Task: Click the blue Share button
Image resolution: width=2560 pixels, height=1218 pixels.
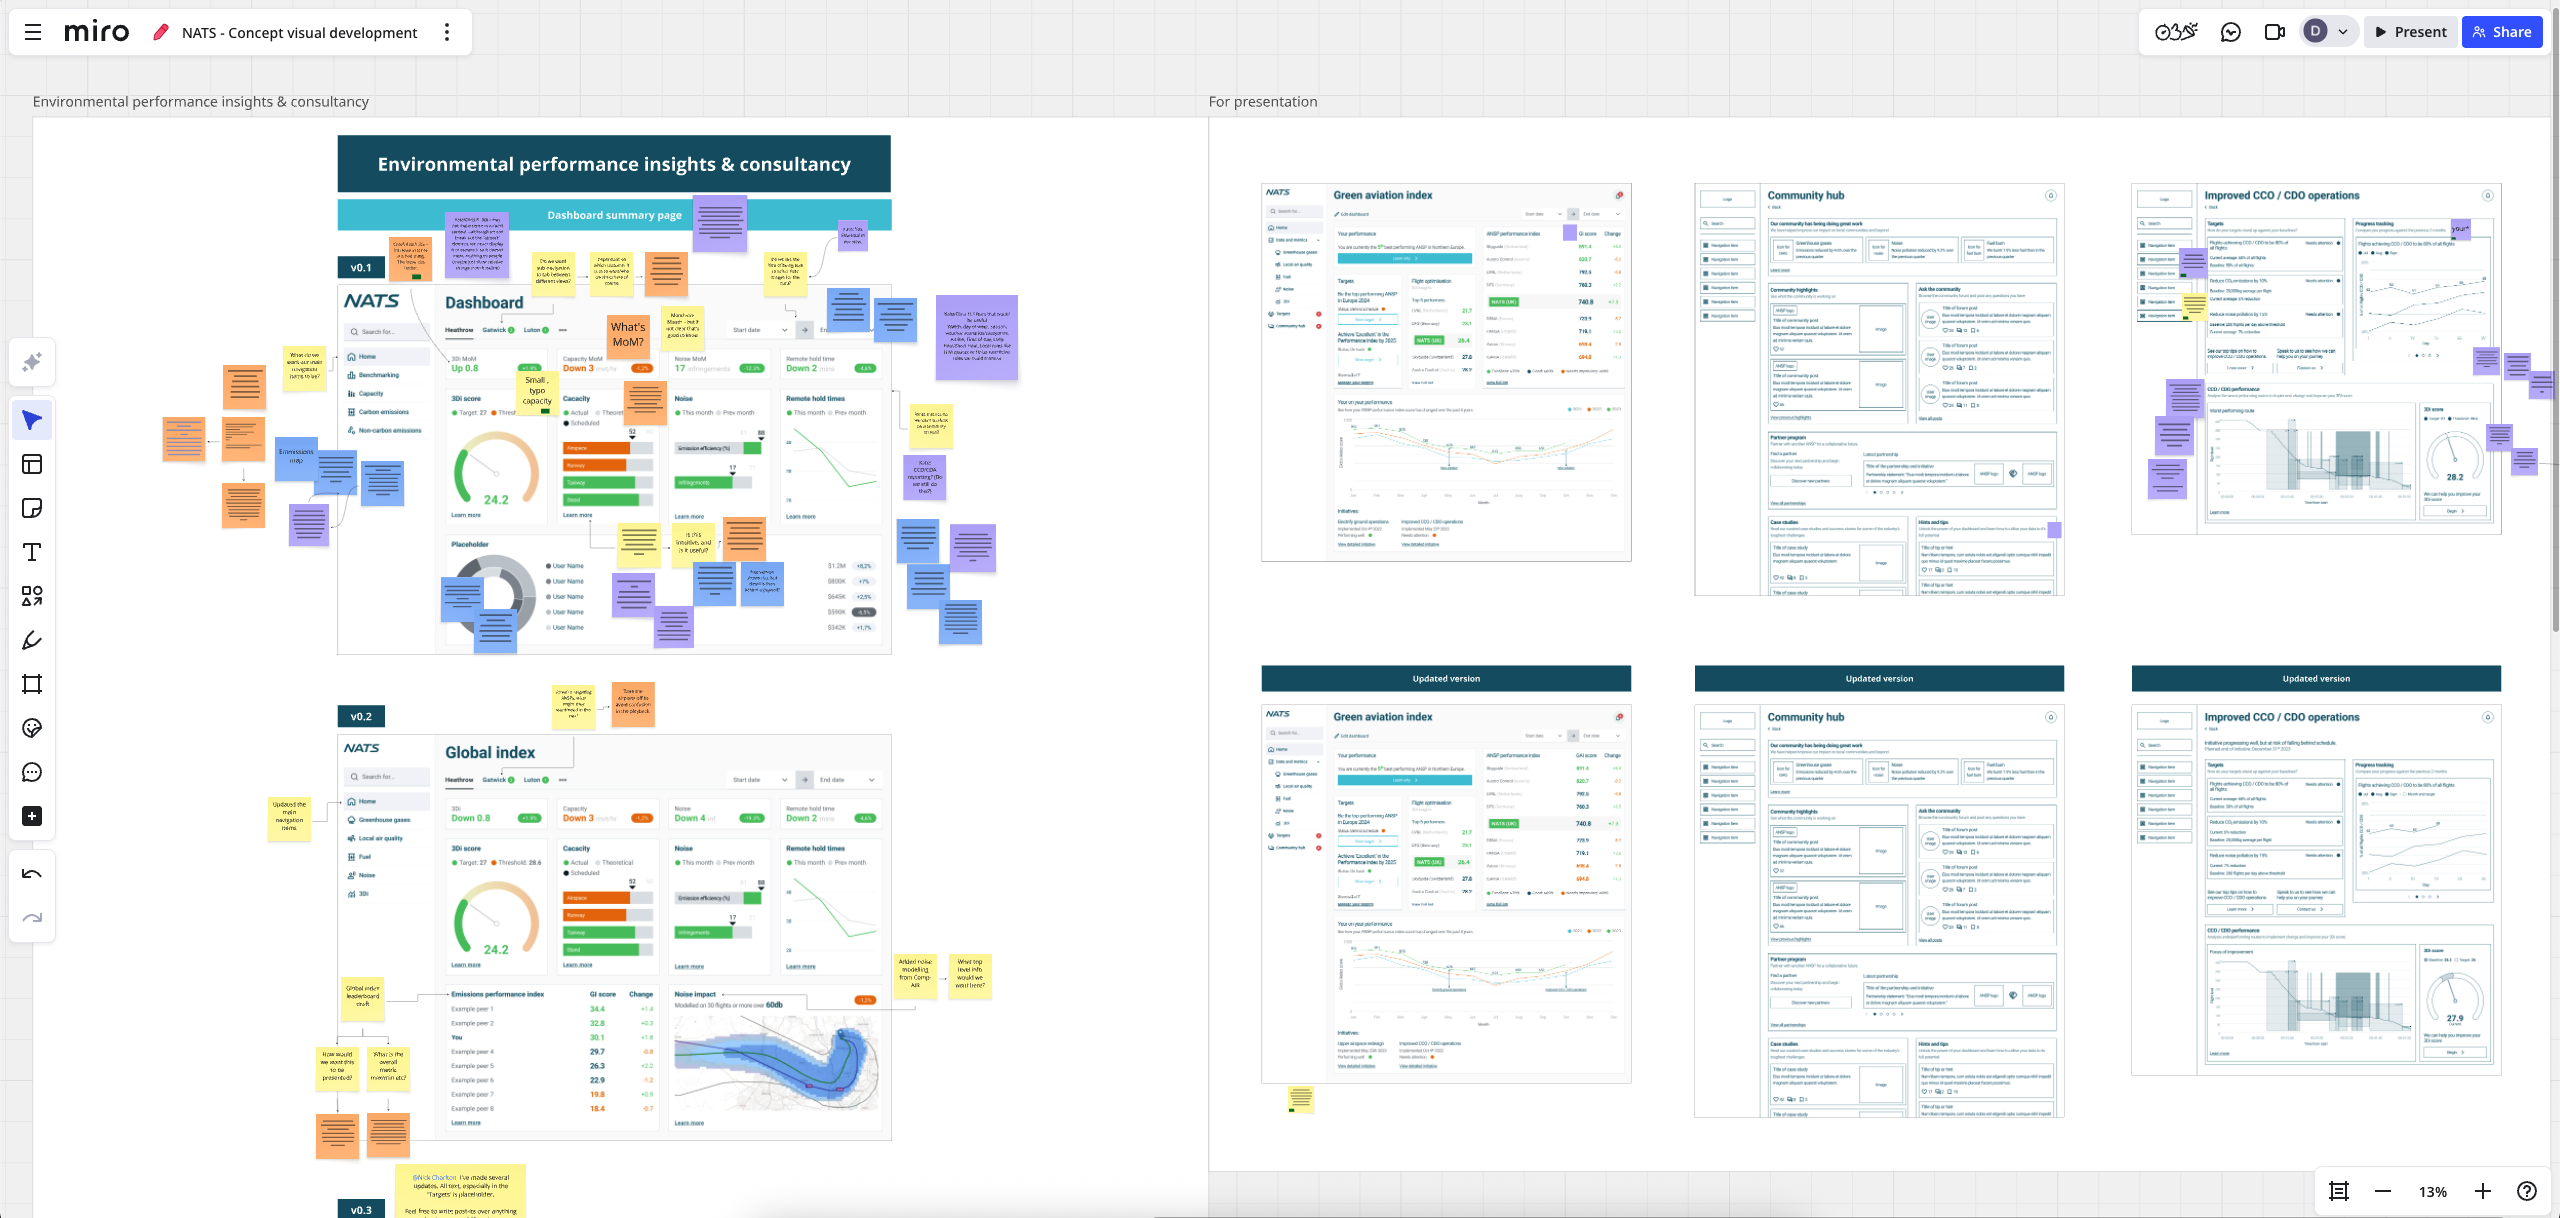Action: click(2501, 31)
